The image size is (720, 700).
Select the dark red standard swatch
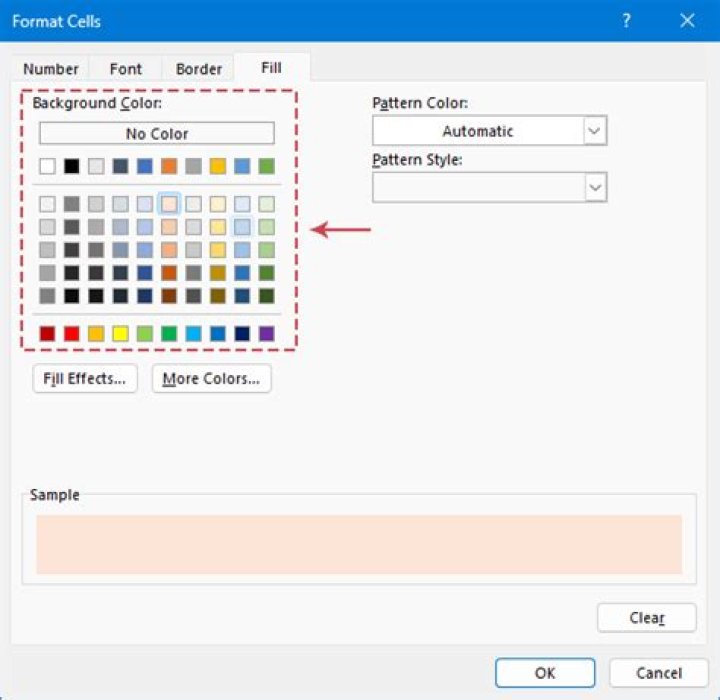click(47, 333)
